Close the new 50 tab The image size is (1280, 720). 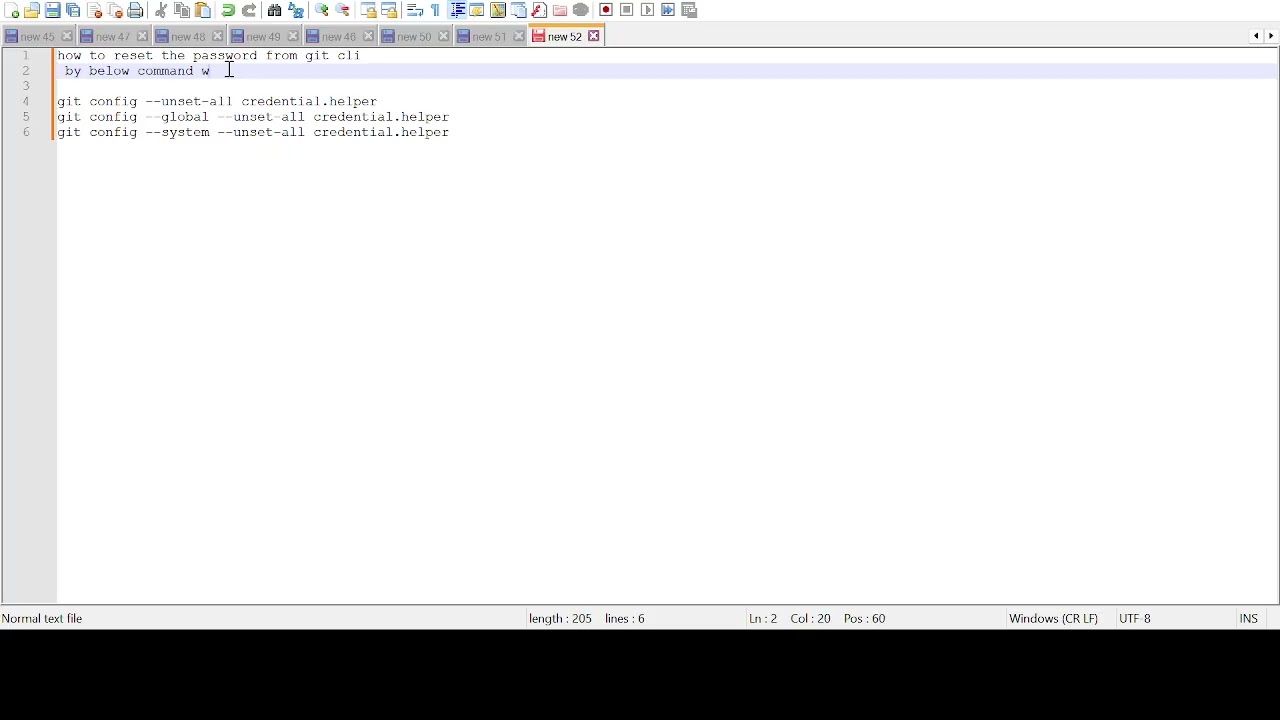coord(443,37)
